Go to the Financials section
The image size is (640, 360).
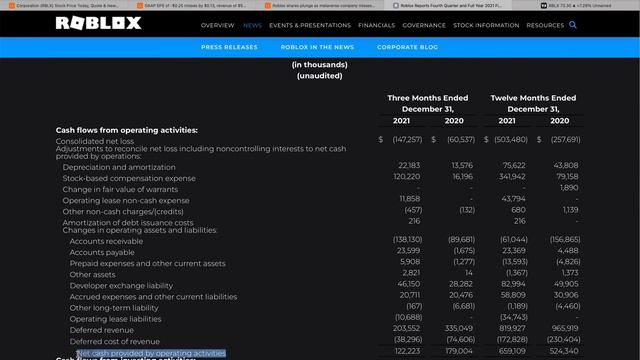point(376,25)
